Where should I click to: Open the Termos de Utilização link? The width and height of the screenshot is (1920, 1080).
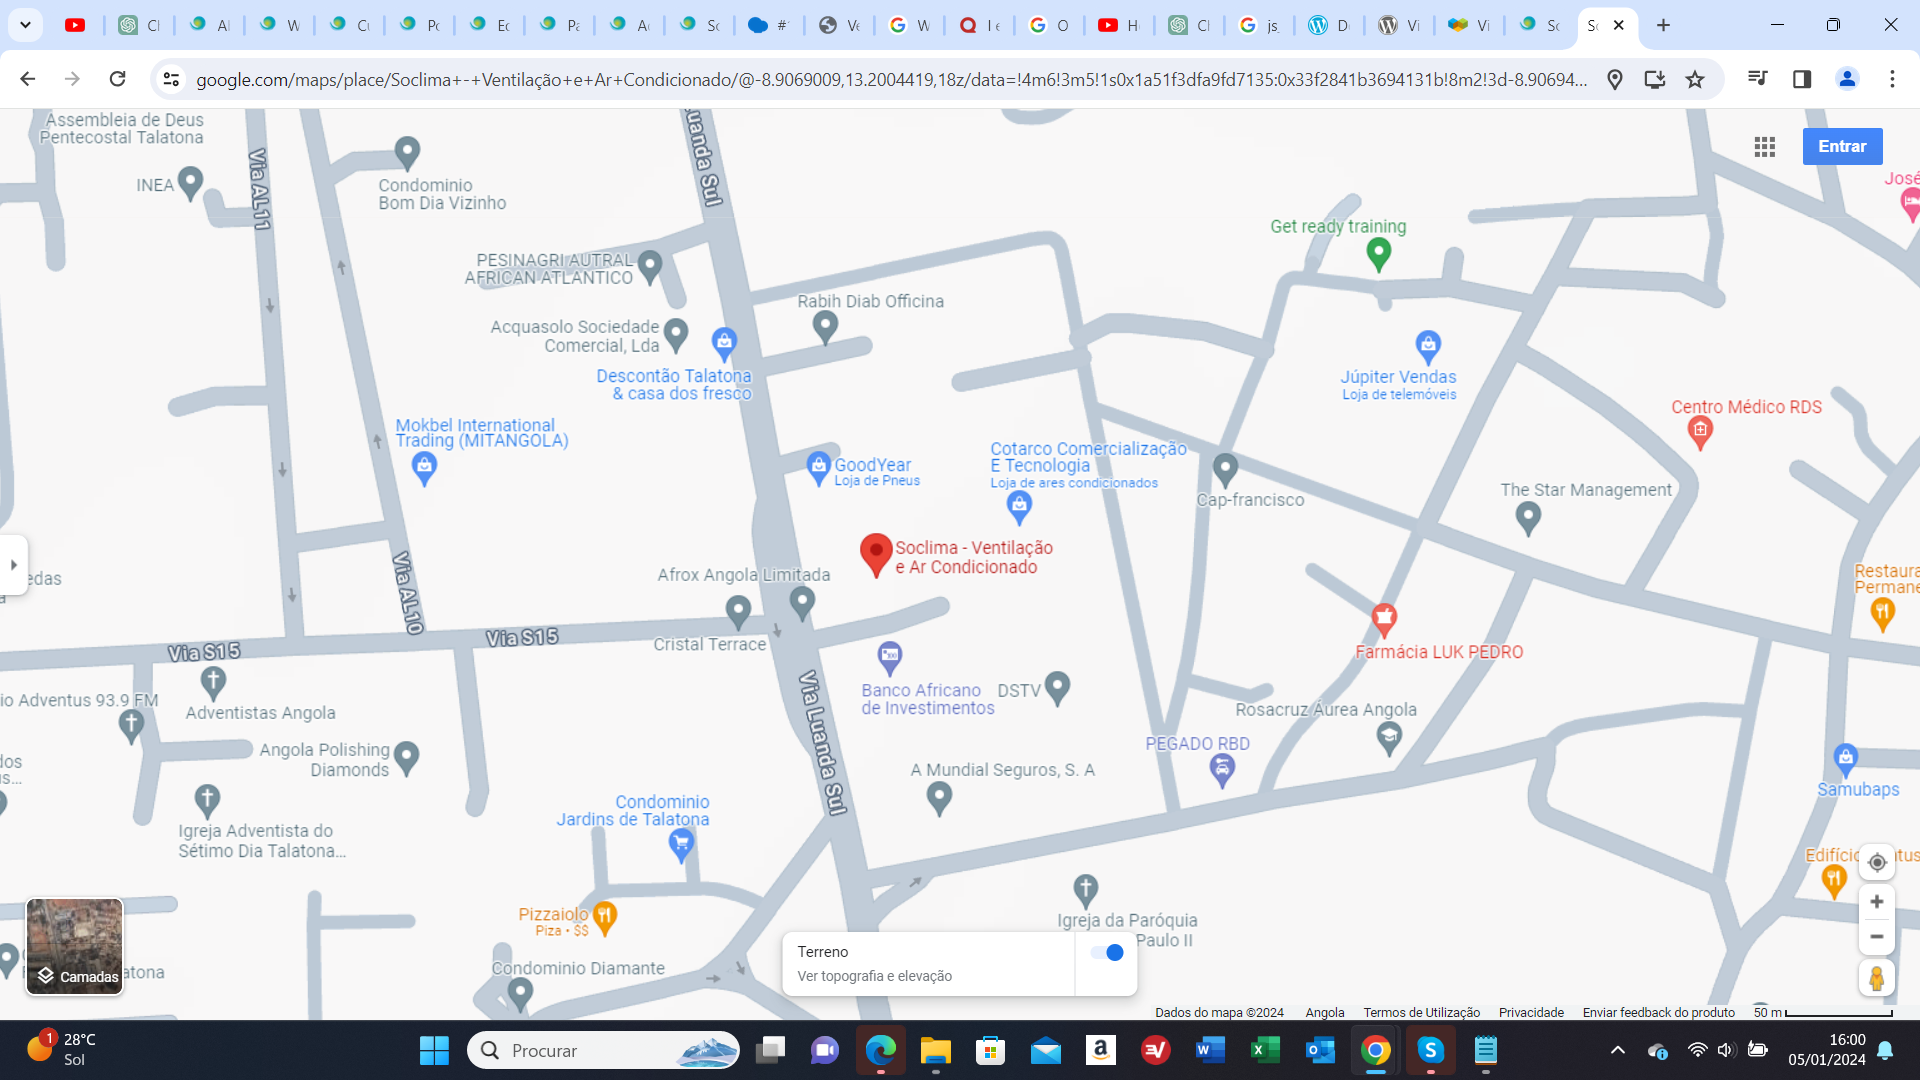pos(1421,1012)
